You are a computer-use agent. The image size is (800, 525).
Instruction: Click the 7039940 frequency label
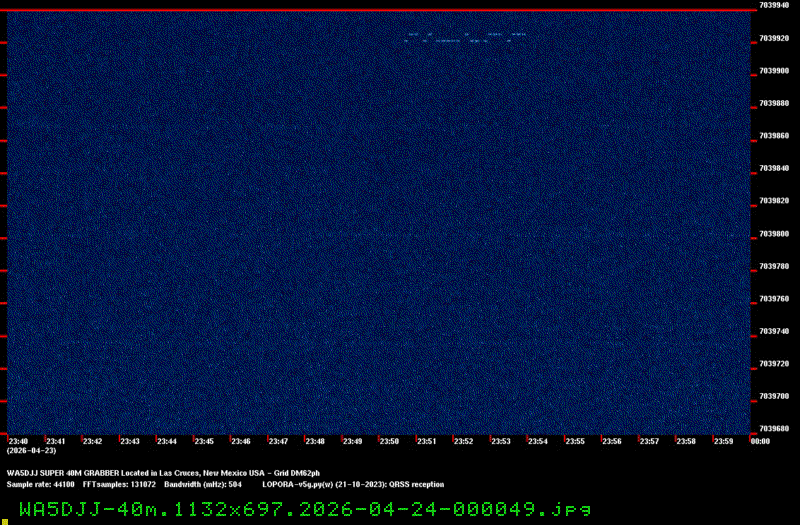(774, 5)
